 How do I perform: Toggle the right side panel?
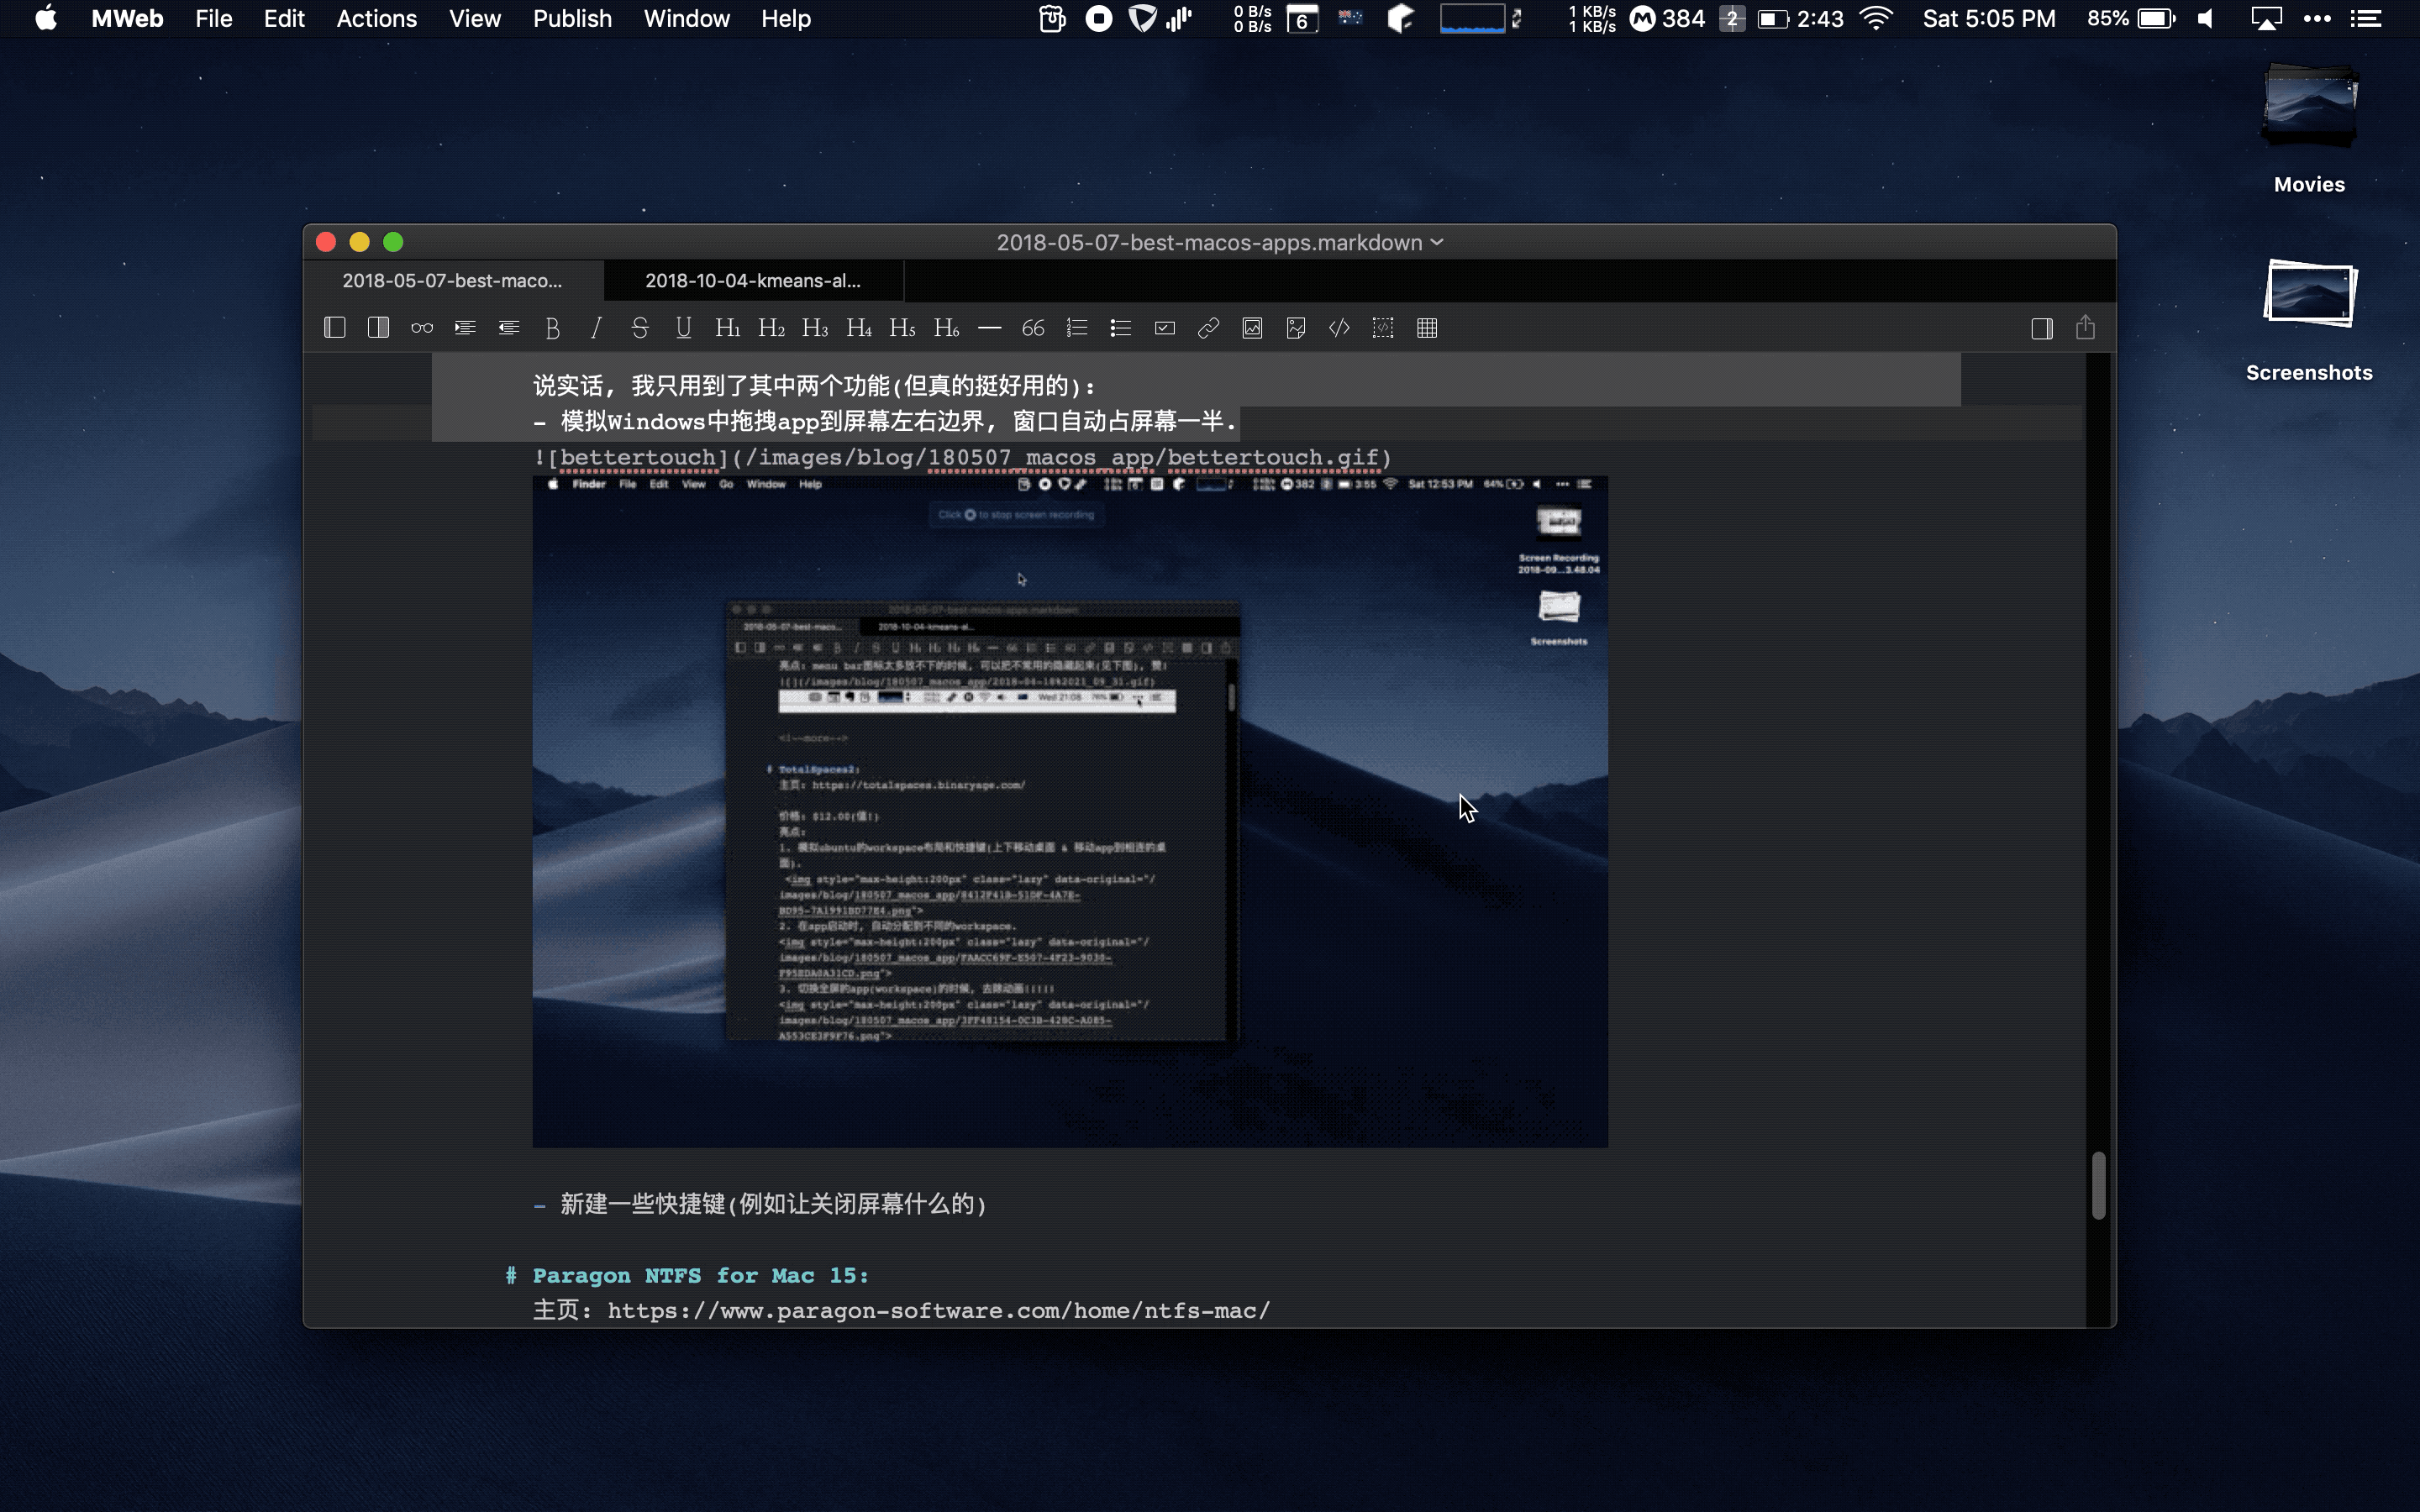2042,328
